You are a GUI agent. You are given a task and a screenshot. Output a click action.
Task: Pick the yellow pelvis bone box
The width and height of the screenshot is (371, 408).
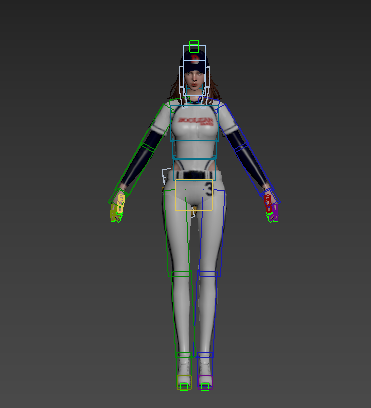tap(194, 195)
